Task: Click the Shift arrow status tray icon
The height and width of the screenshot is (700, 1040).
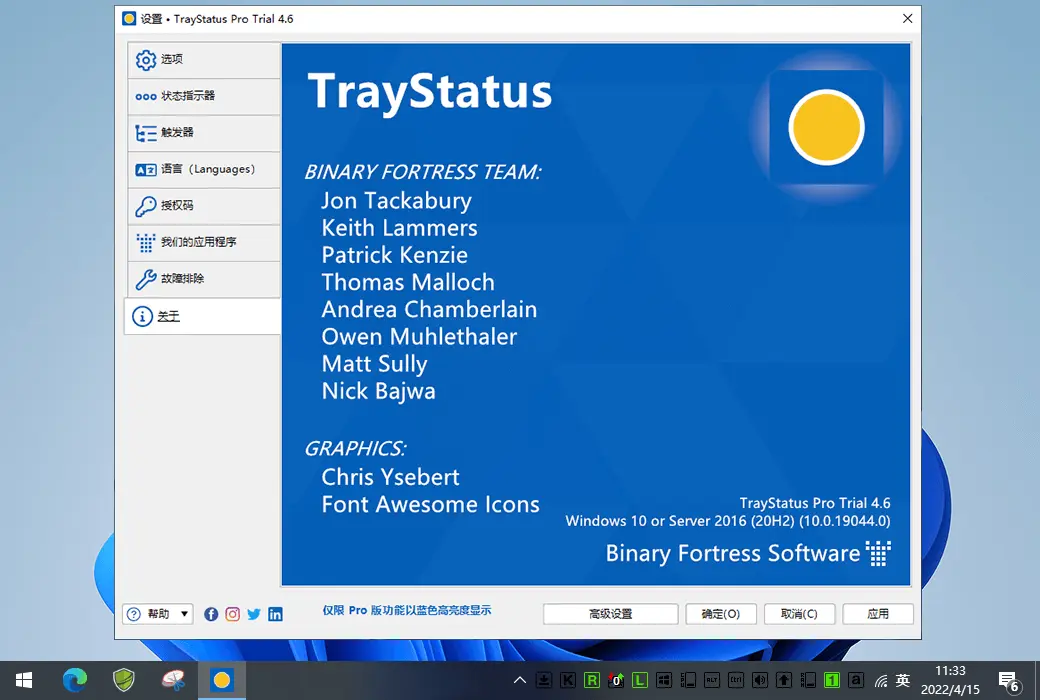Action: [x=784, y=680]
